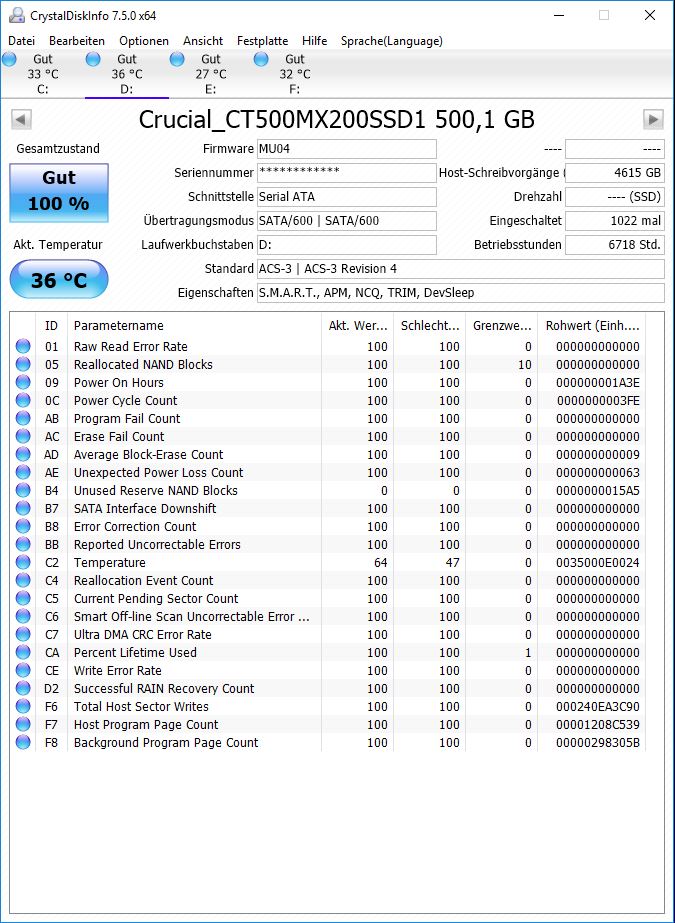
Task: Click status orb for Unused Reserve NAND Blocks
Action: (23, 490)
